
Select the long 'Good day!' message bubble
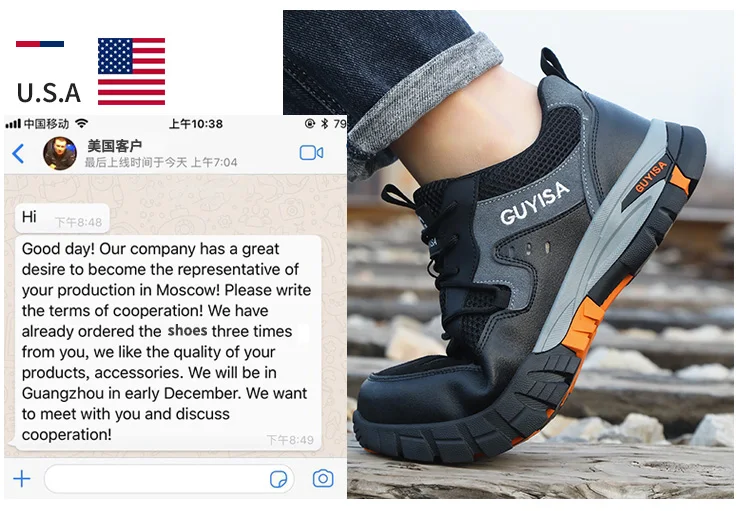pyautogui.click(x=168, y=342)
